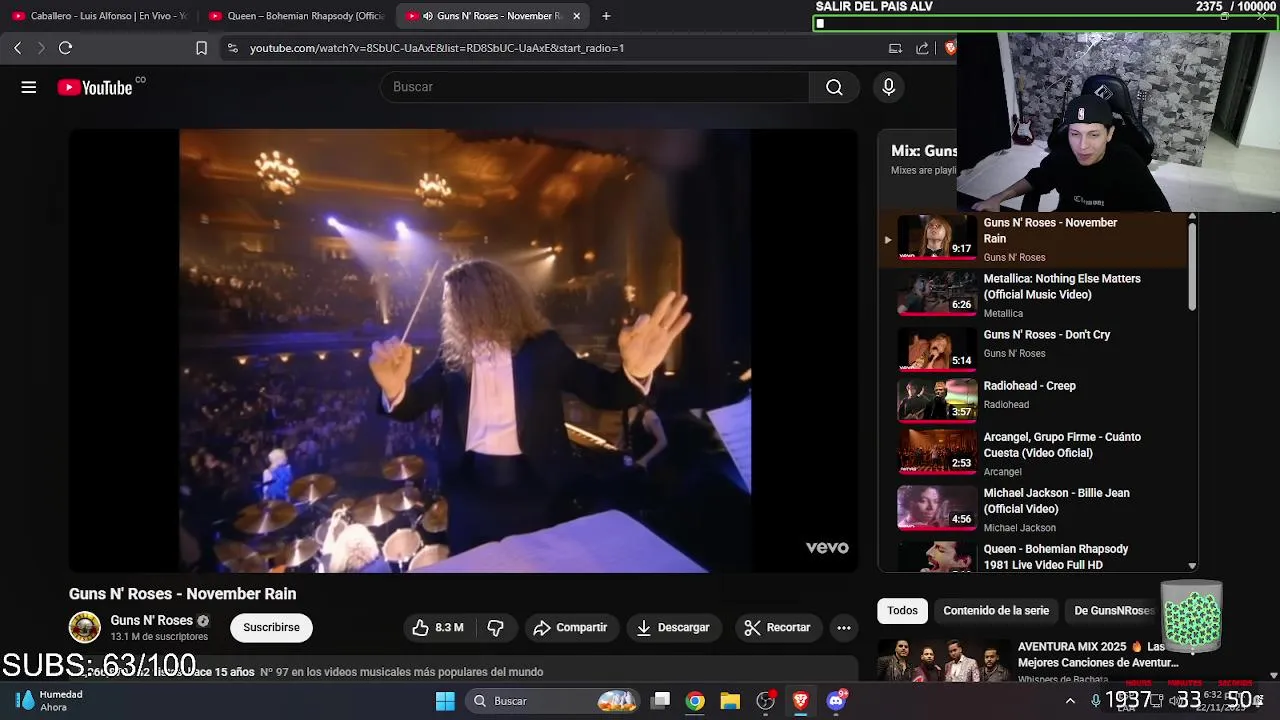Play Queen Bohemian Rhapsody 1981 Live item
The width and height of the screenshot is (1280, 720).
[x=1030, y=556]
